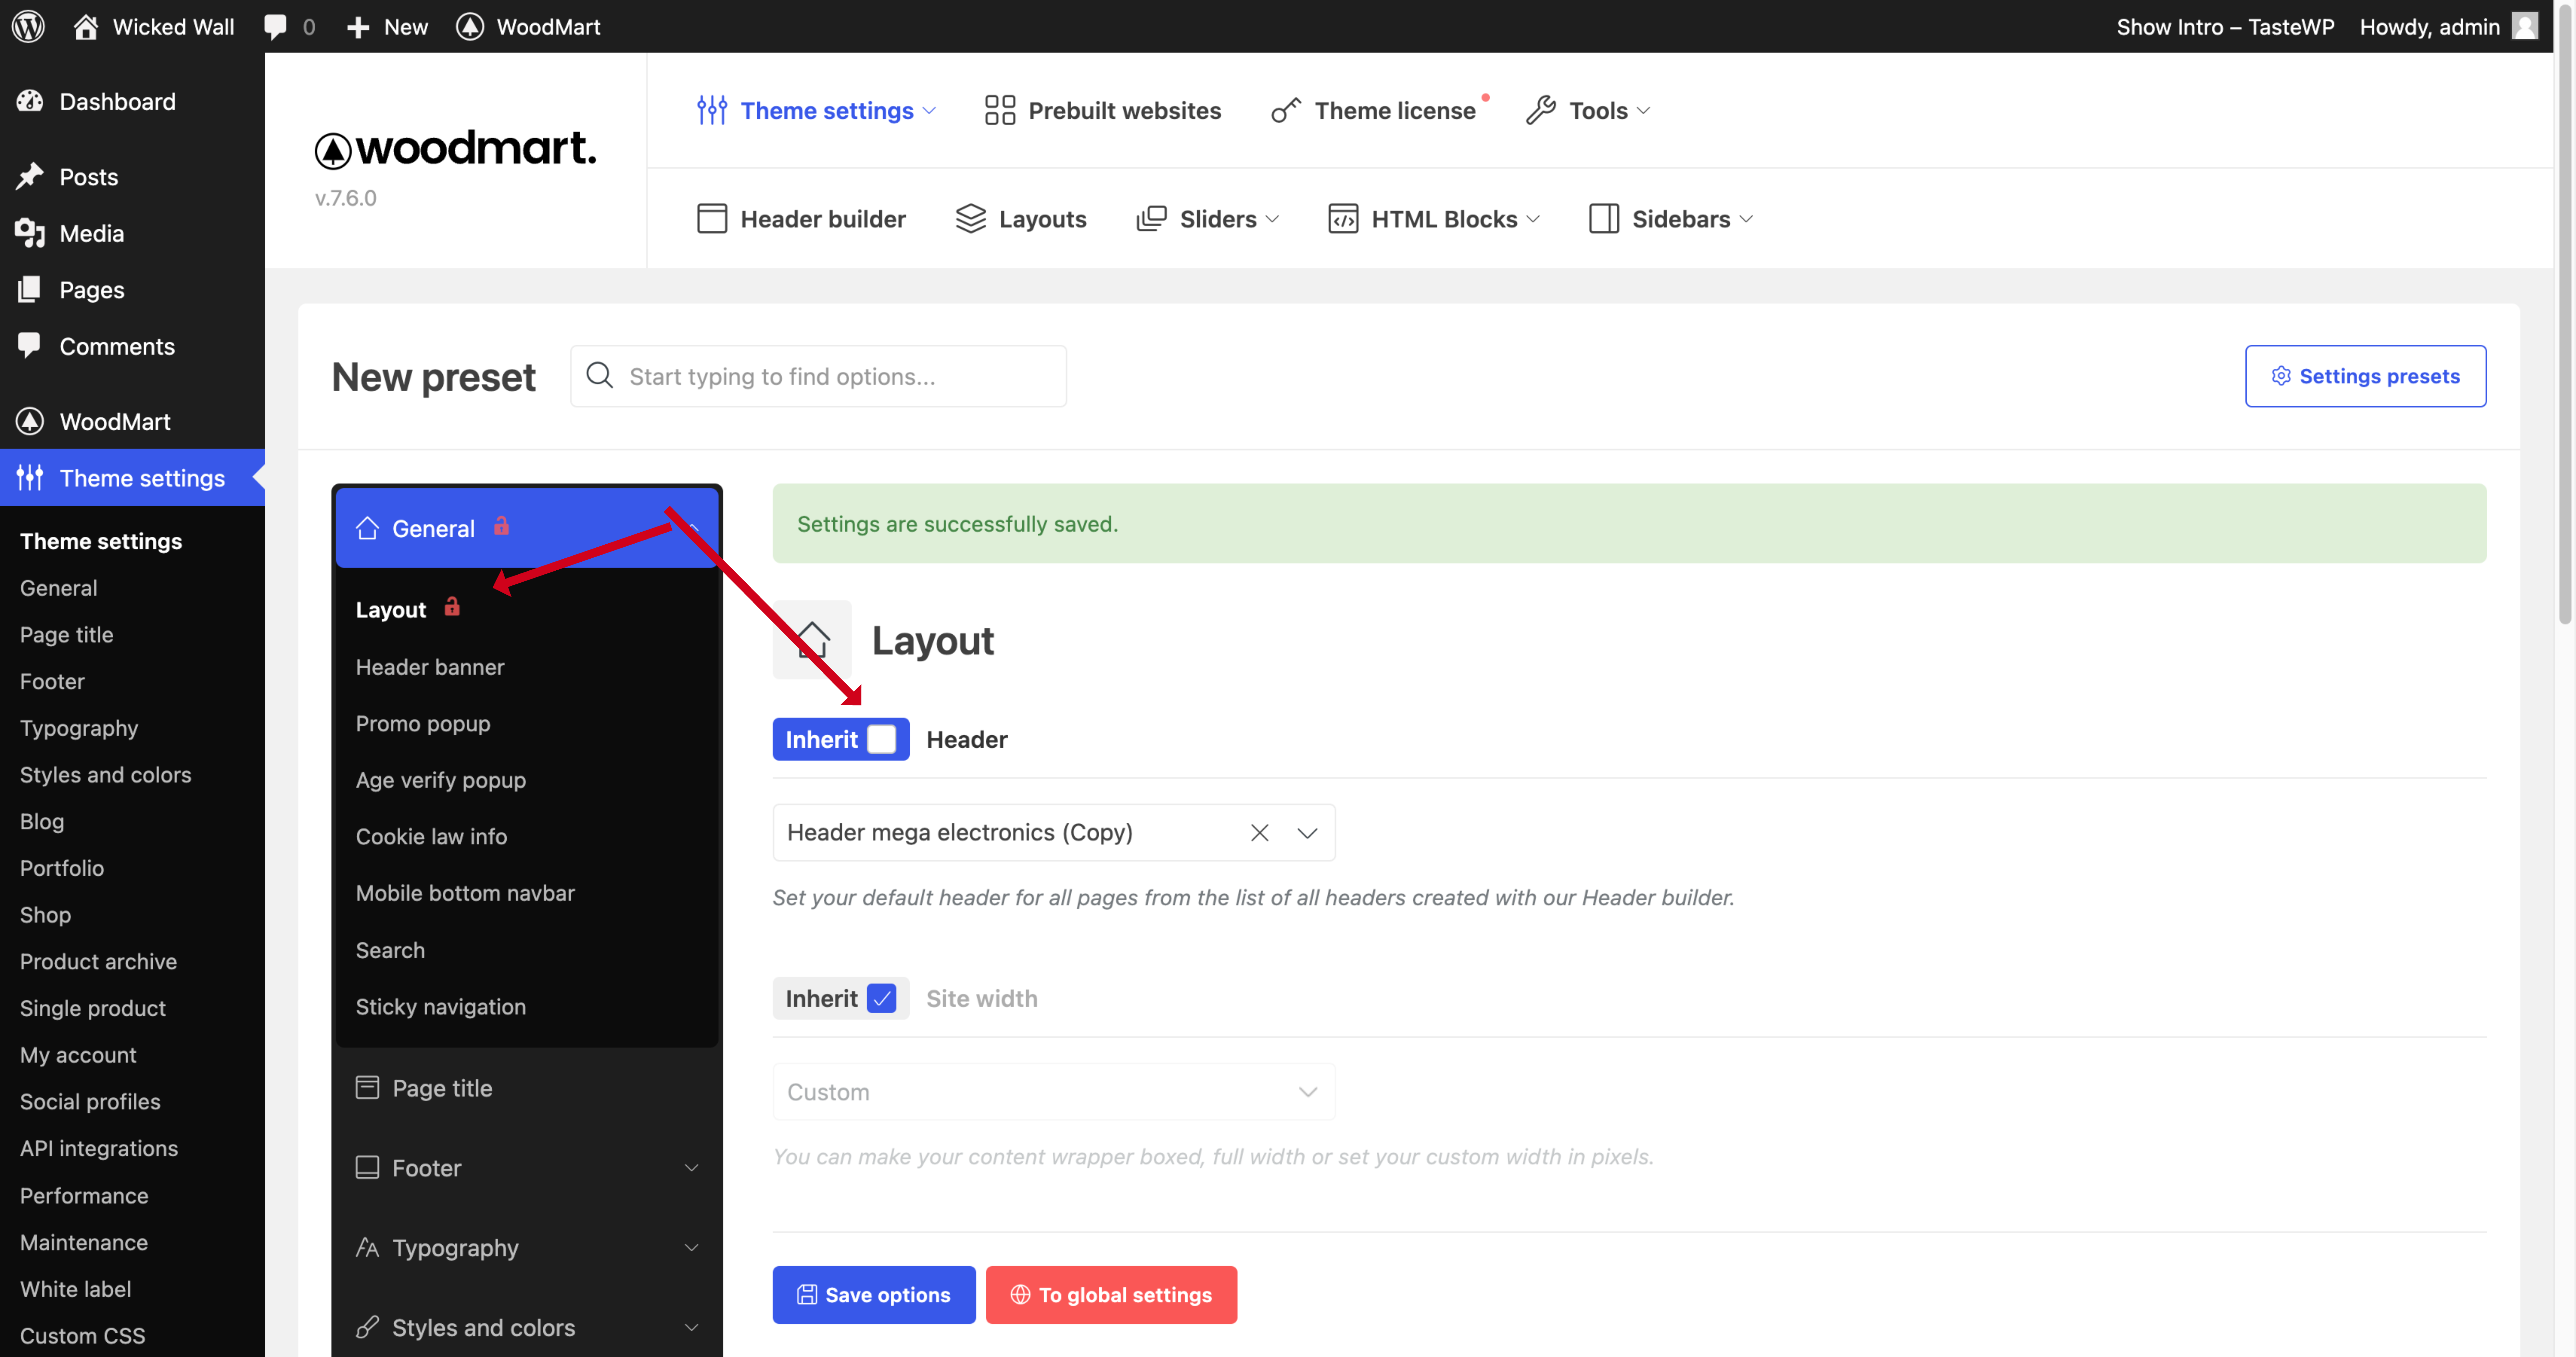The image size is (2576, 1357).
Task: Click the Styles and colors brush icon
Action: click(367, 1327)
